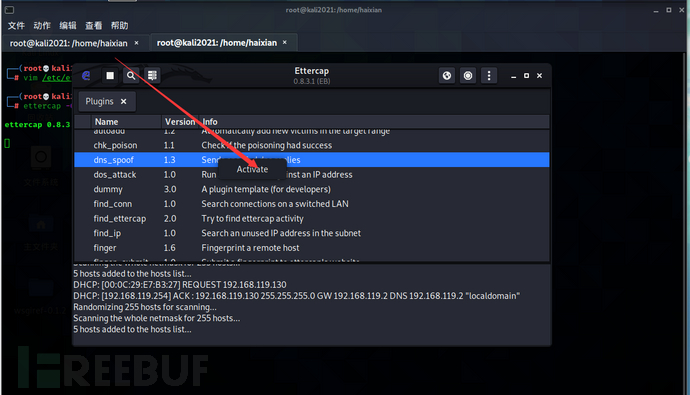Select the dos_attack plugin row
This screenshot has width=690, height=395.
coord(312,175)
